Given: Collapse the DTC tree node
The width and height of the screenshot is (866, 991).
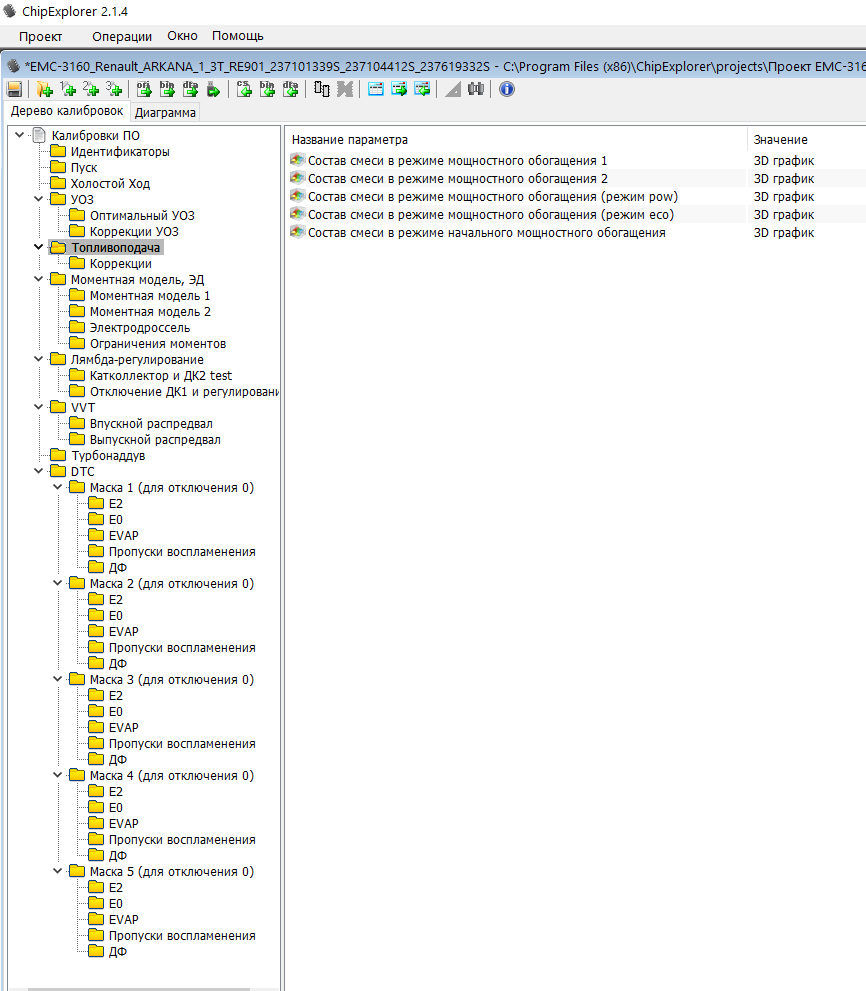Looking at the screenshot, I should point(39,472).
